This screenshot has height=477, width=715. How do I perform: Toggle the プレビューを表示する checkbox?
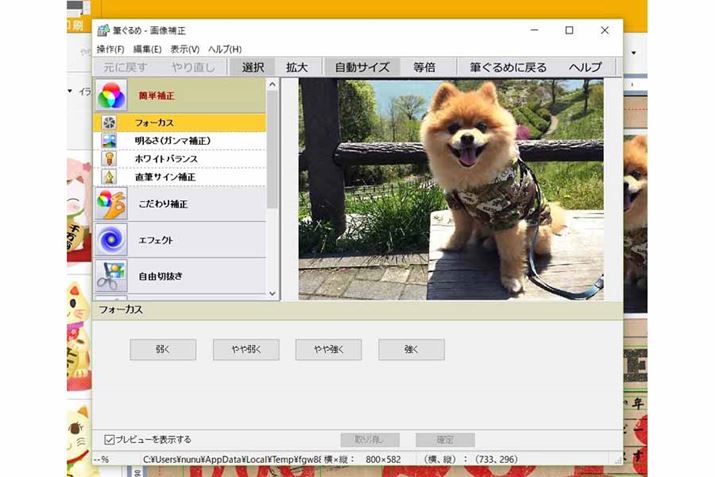click(109, 439)
